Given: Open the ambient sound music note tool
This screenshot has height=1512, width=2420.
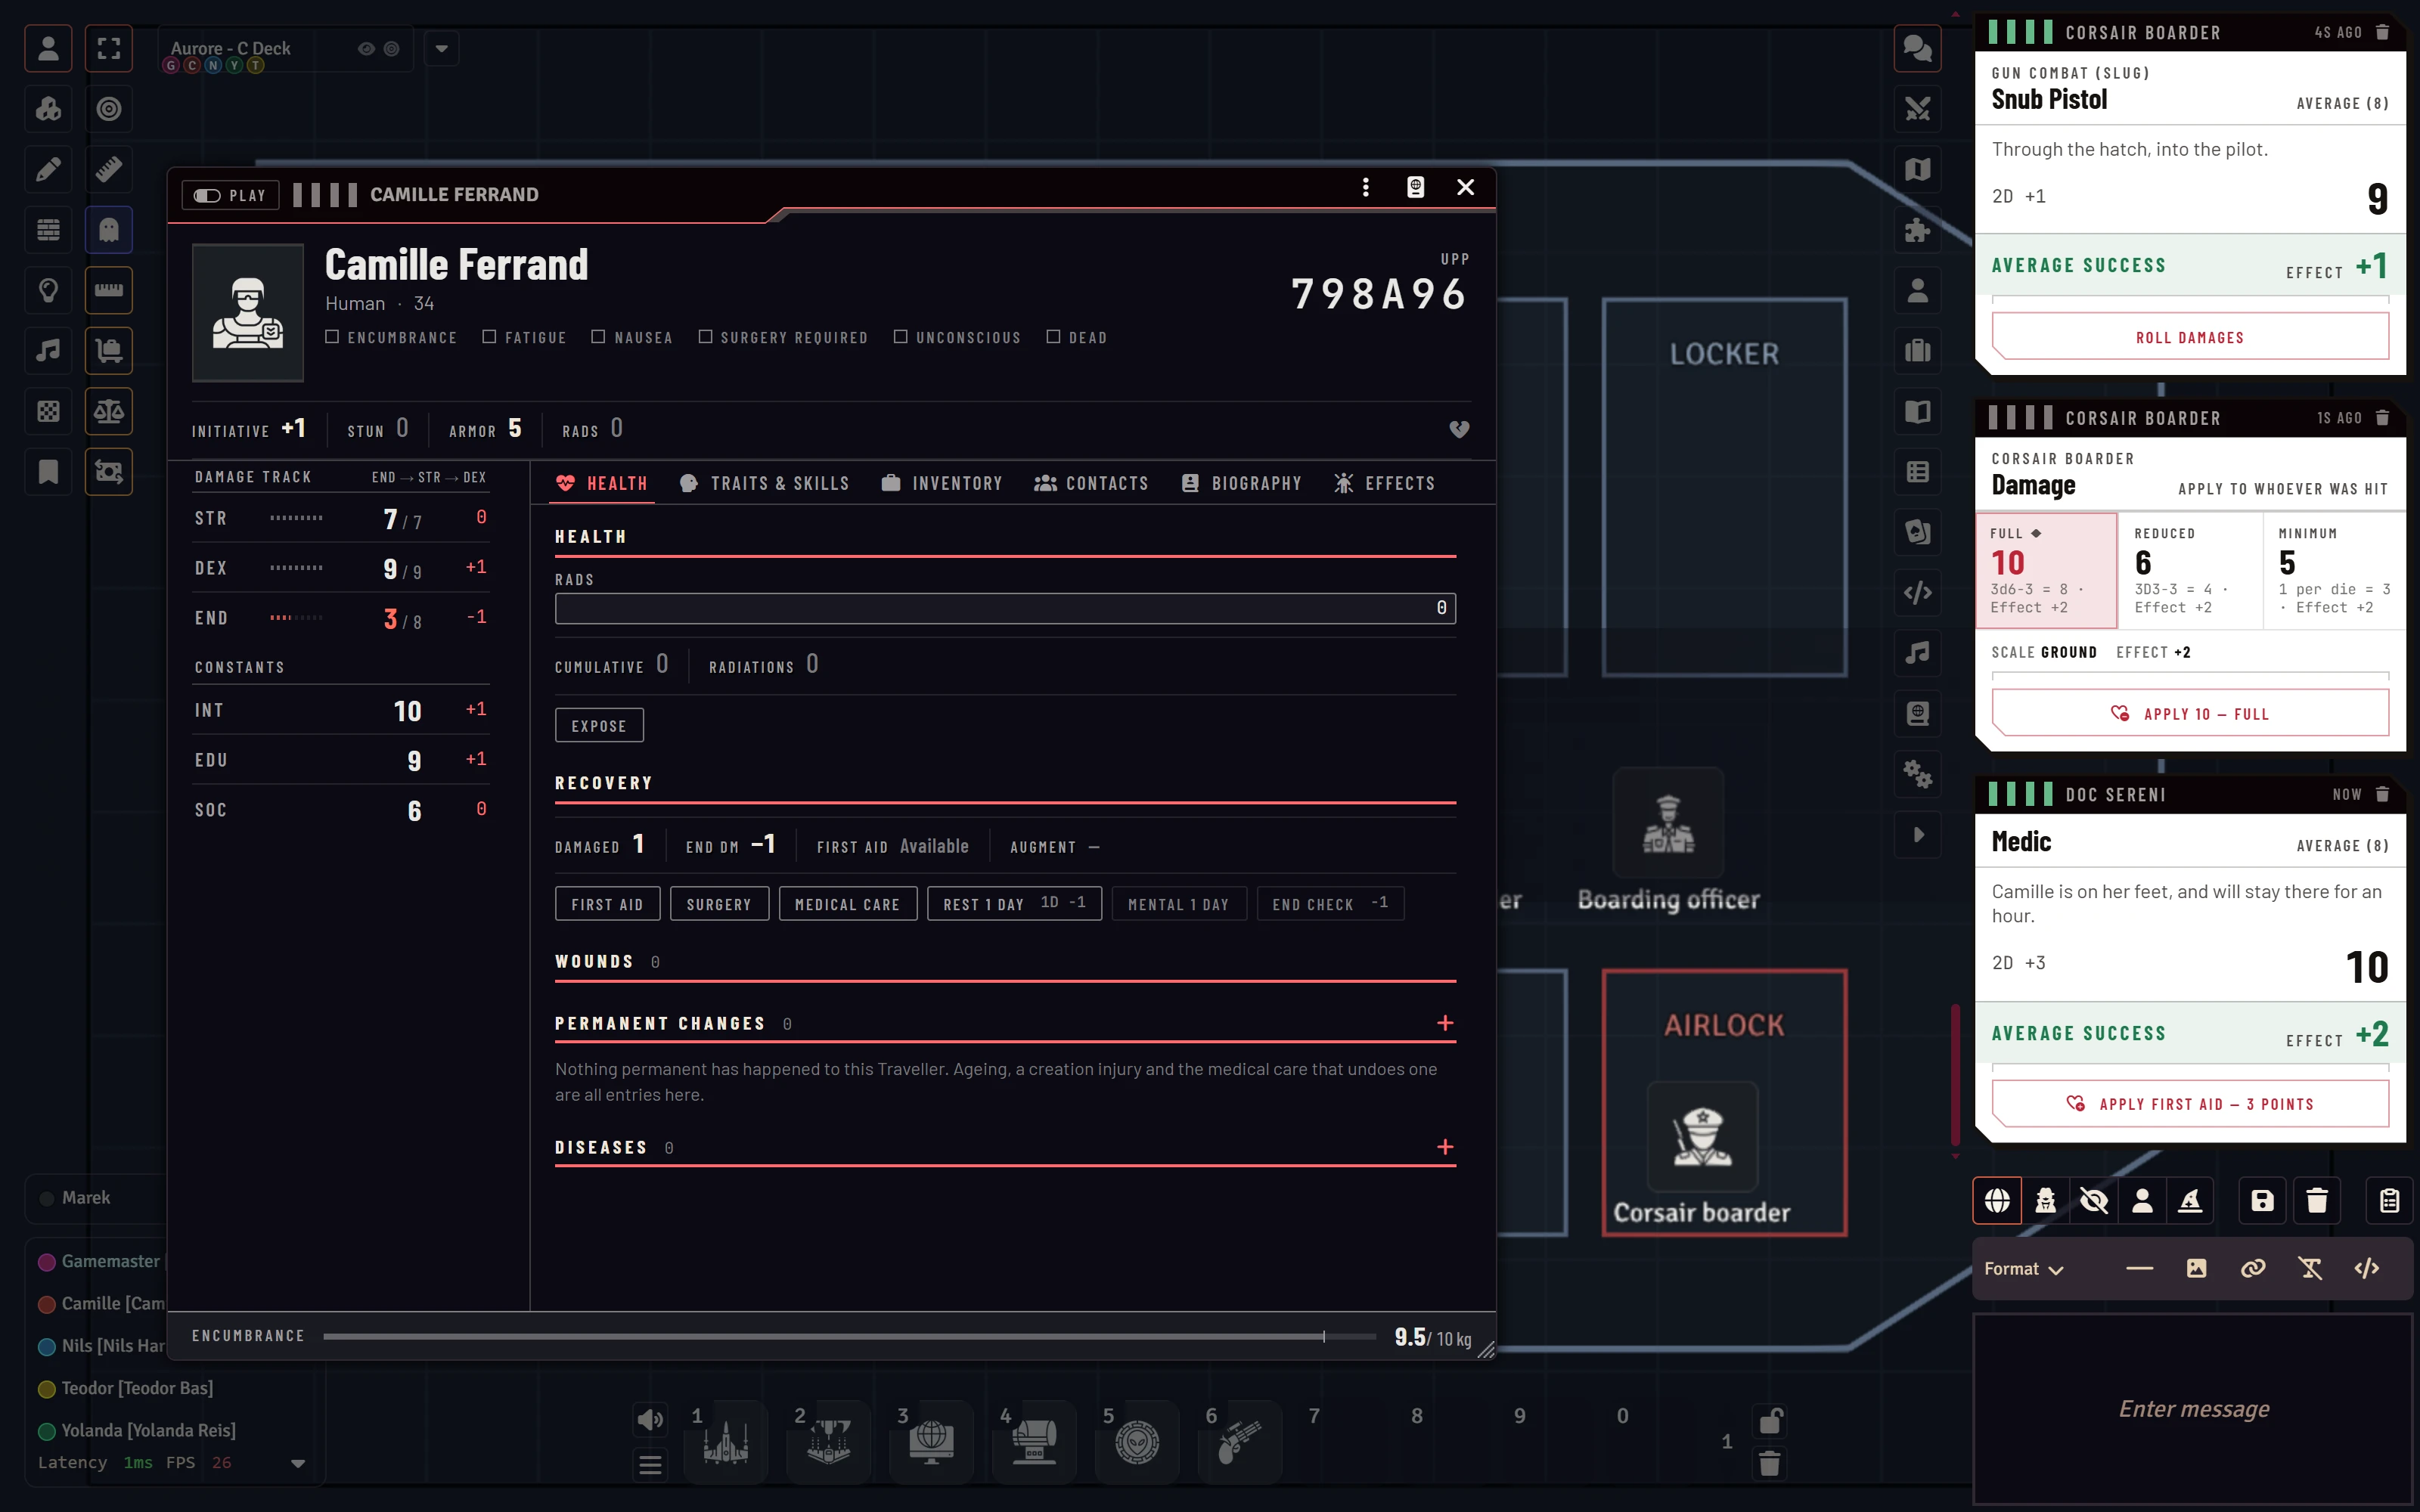Looking at the screenshot, I should [48, 350].
